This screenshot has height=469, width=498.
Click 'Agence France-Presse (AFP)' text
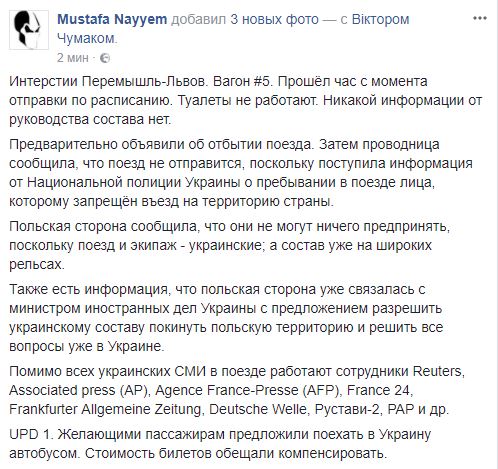pos(248,390)
